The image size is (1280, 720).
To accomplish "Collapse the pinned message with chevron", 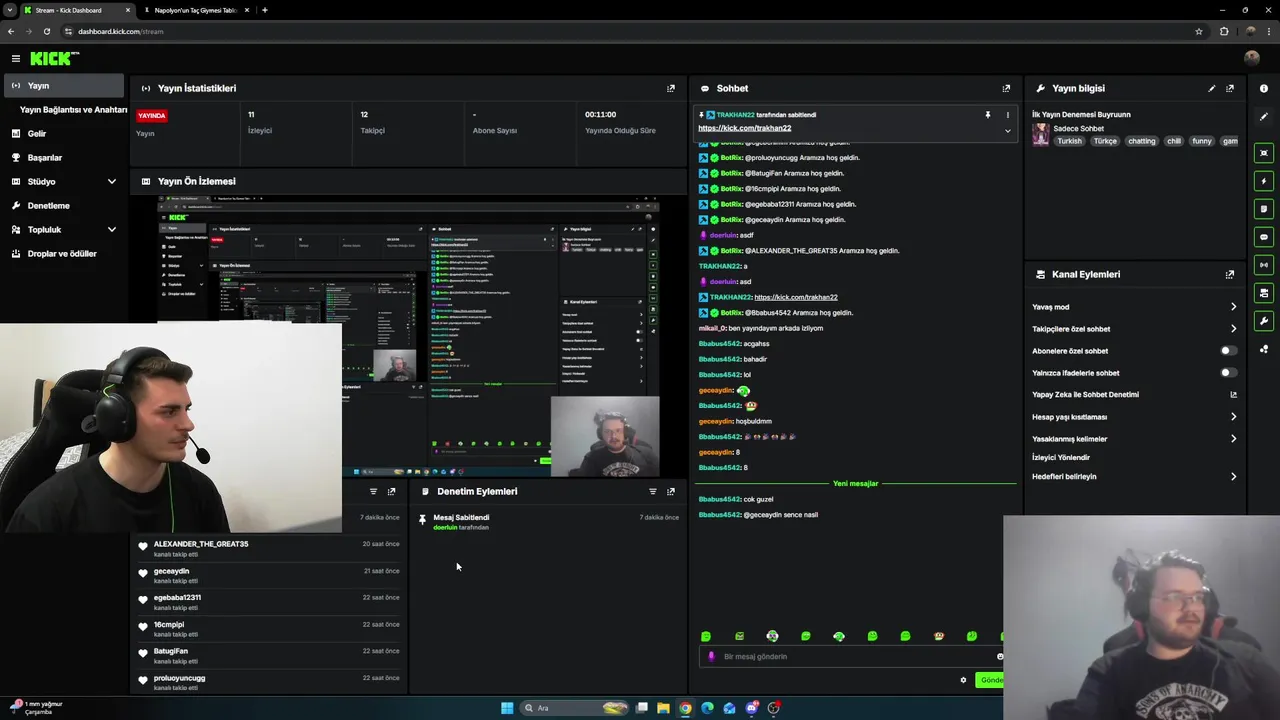I will pyautogui.click(x=1007, y=131).
